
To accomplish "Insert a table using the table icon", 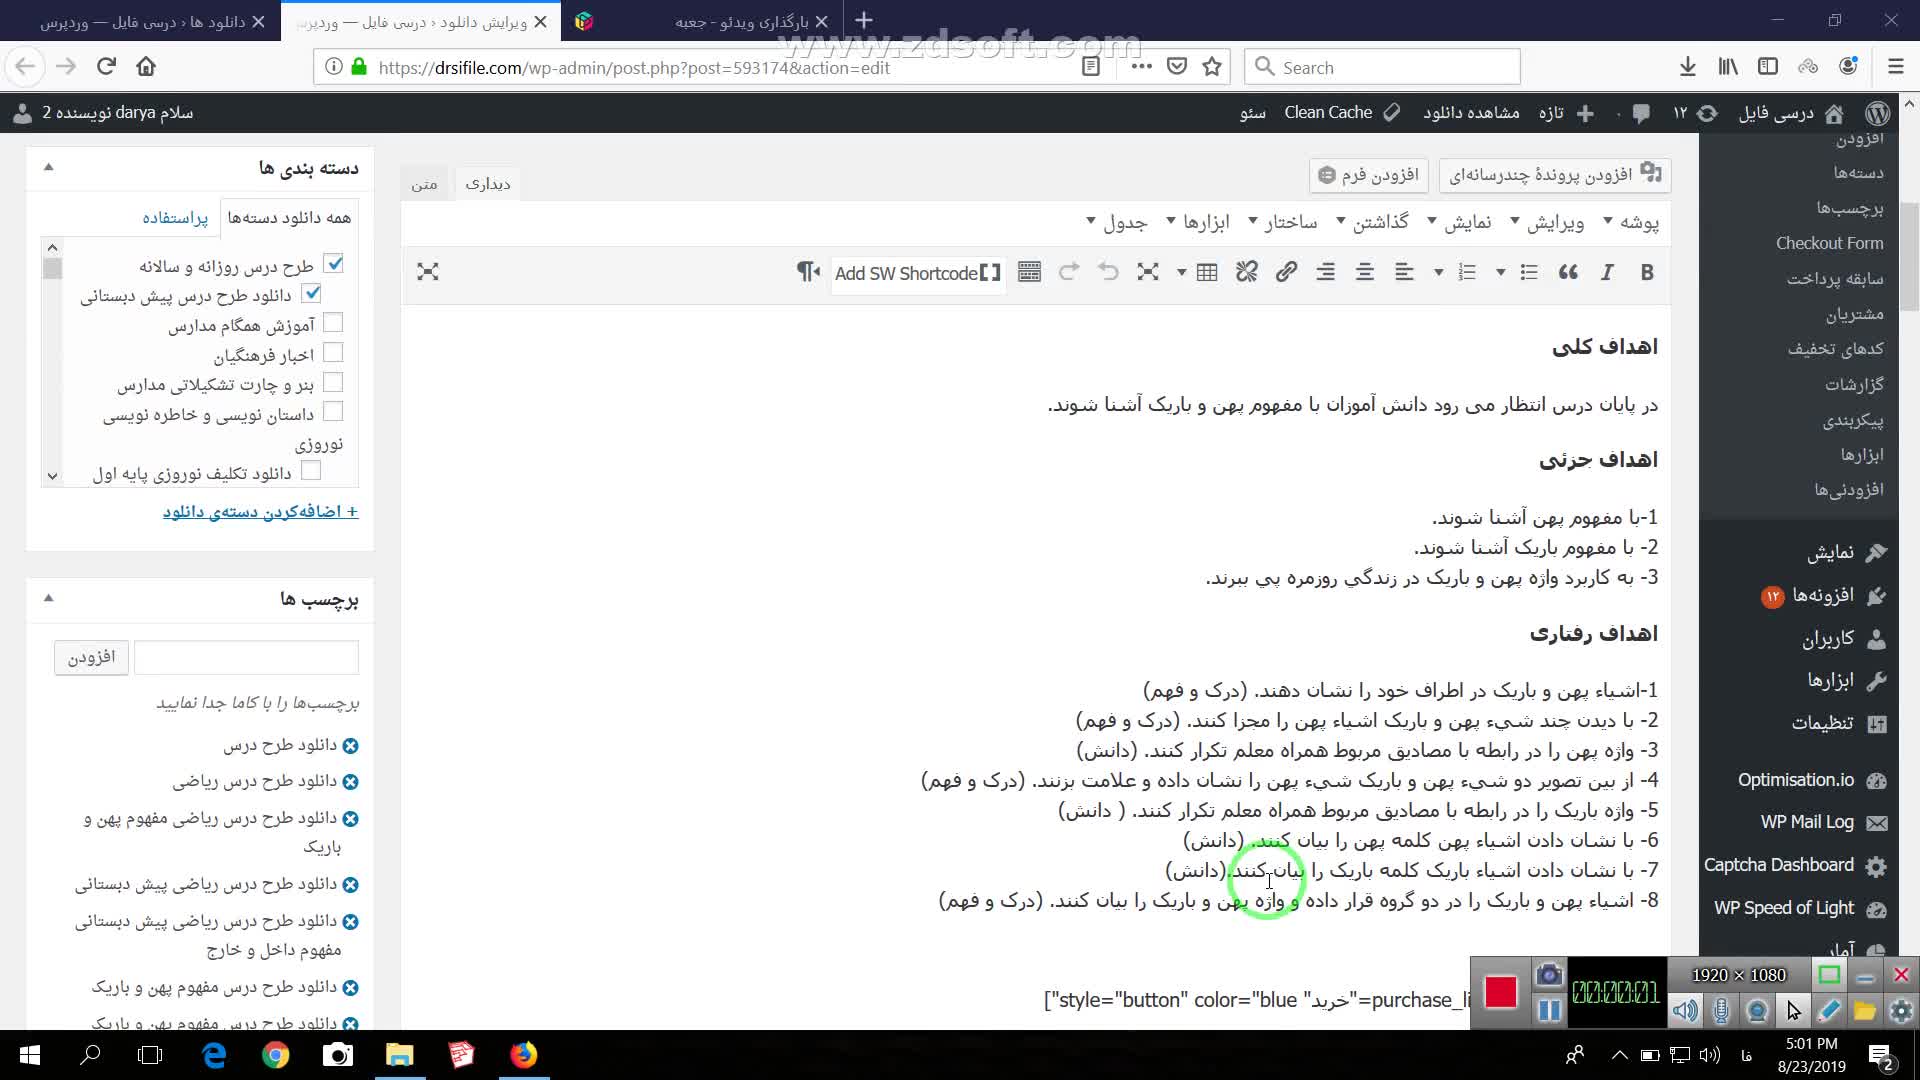I will click(1207, 272).
